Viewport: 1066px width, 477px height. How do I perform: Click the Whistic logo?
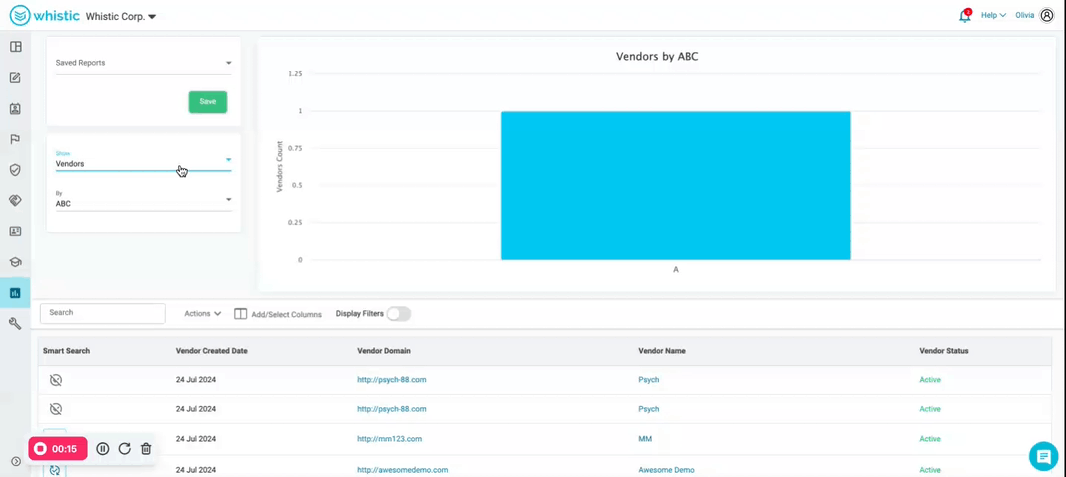click(44, 16)
